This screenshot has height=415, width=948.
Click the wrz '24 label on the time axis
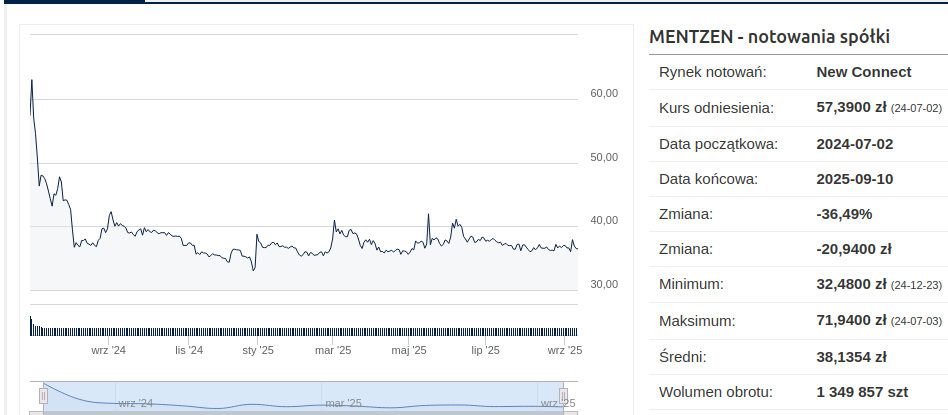tap(108, 350)
